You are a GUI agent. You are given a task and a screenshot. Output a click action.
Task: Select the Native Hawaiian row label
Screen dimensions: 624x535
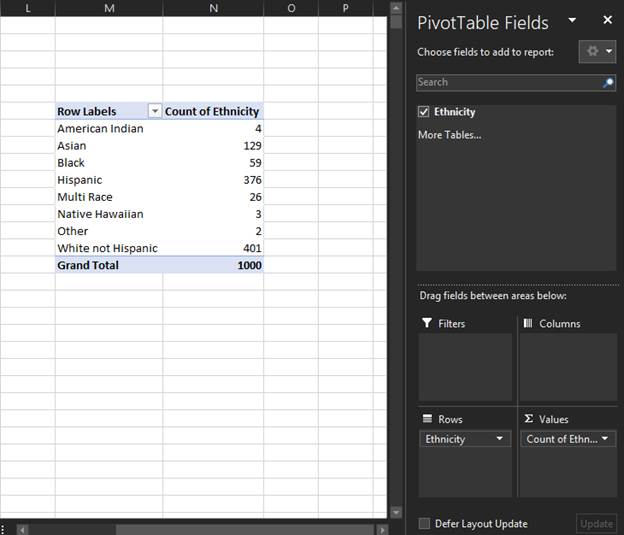(x=109, y=214)
